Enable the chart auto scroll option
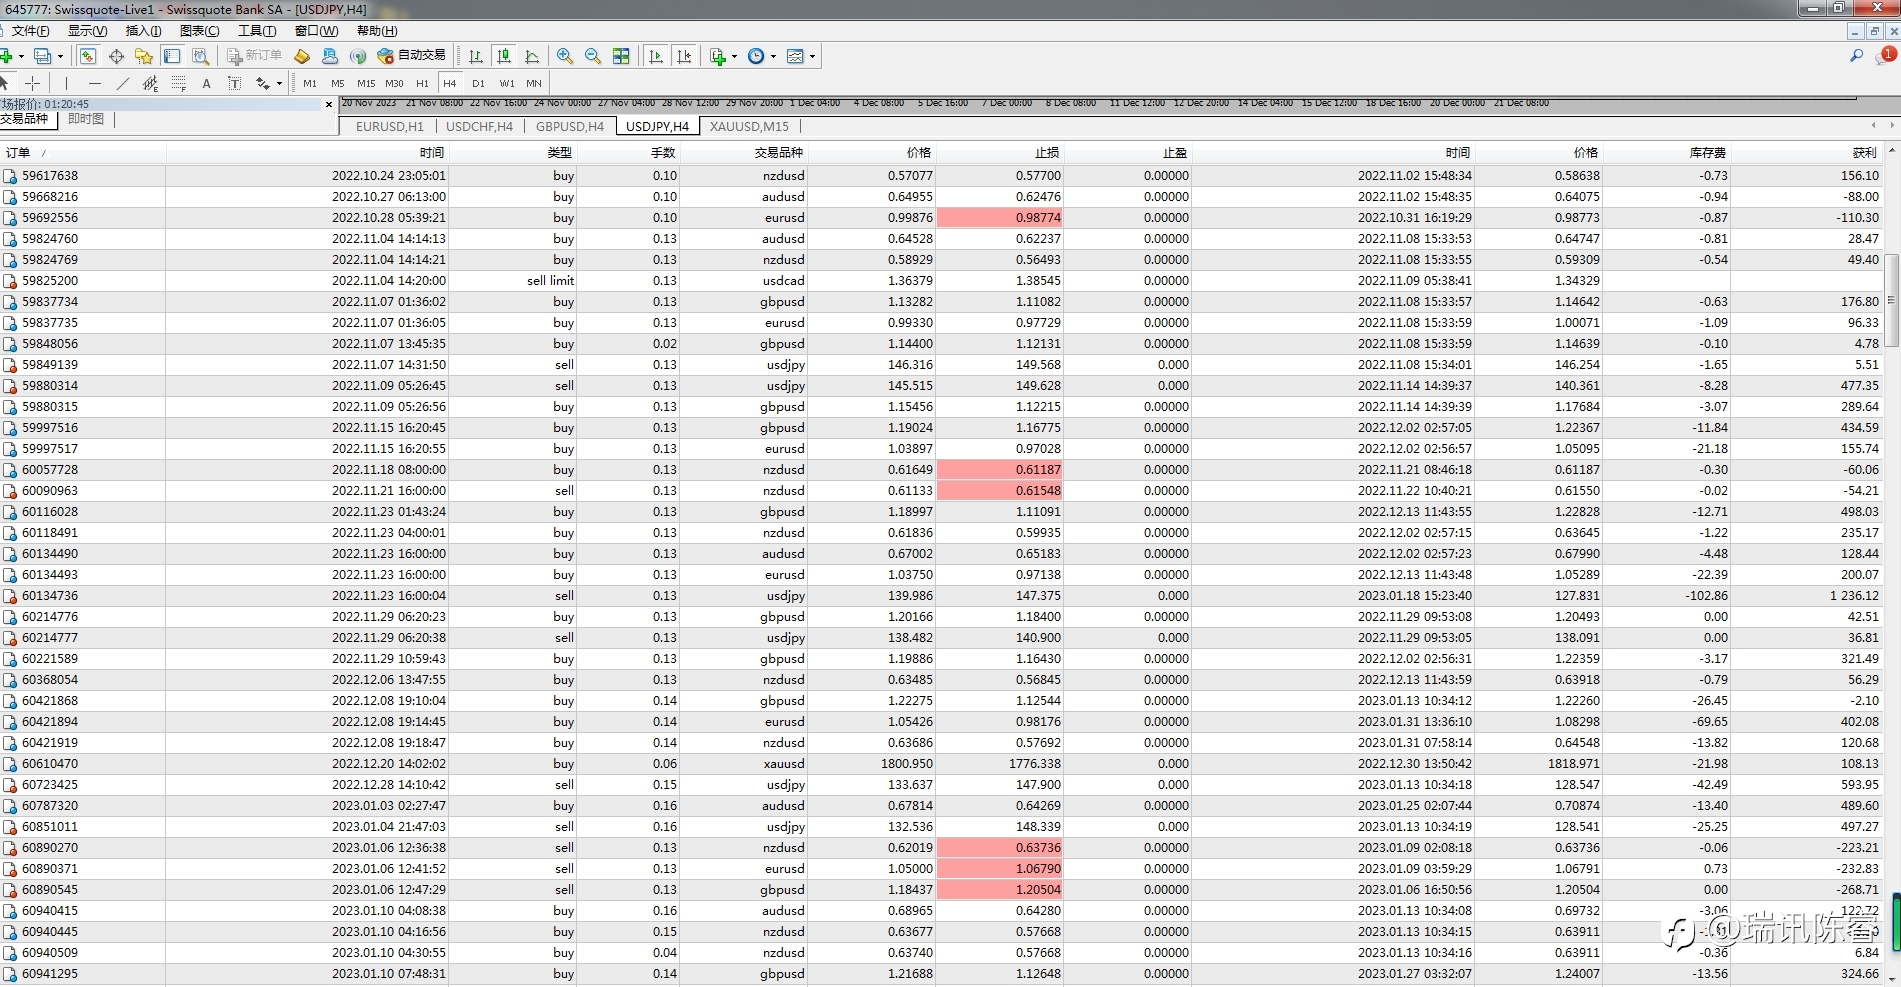Image resolution: width=1901 pixels, height=987 pixels. (x=656, y=56)
